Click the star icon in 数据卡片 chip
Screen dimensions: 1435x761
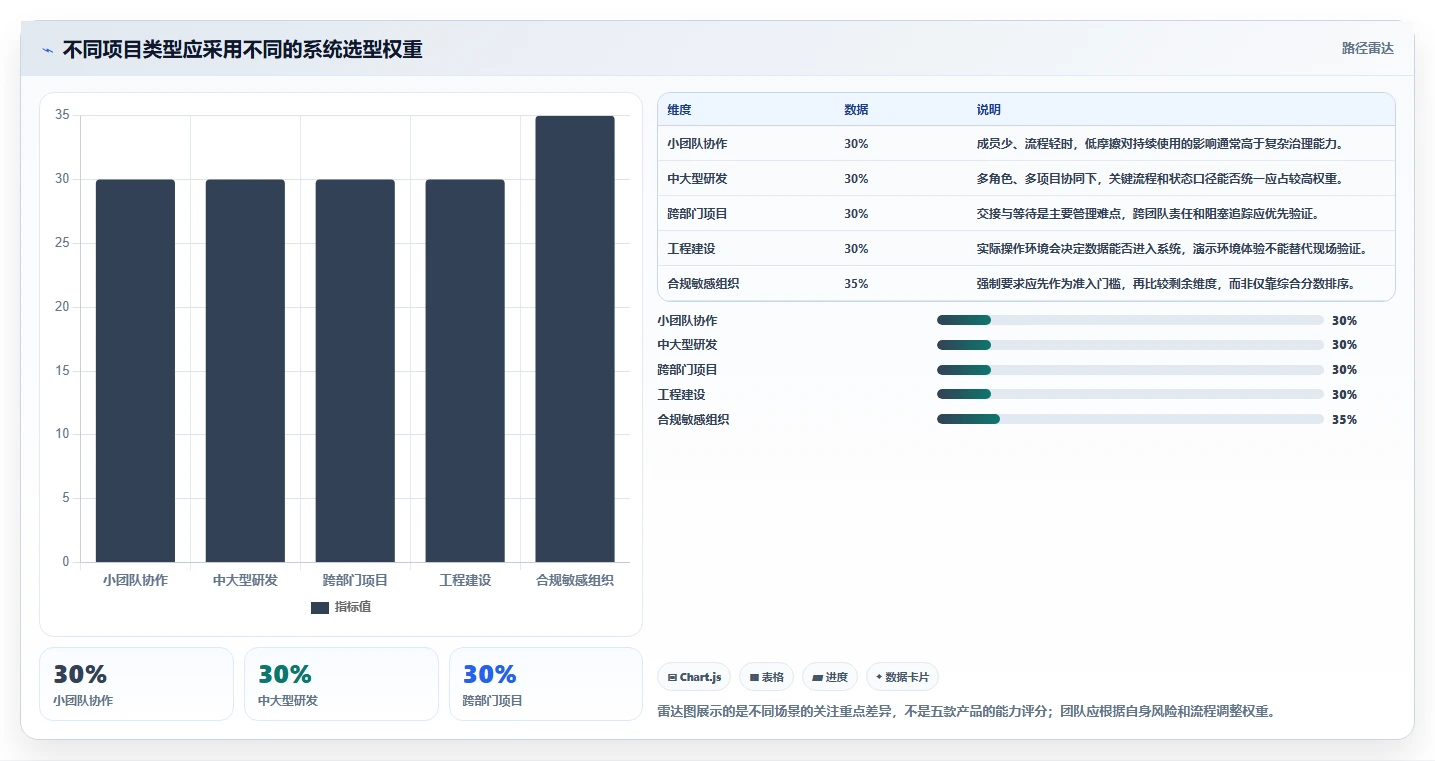click(x=879, y=677)
